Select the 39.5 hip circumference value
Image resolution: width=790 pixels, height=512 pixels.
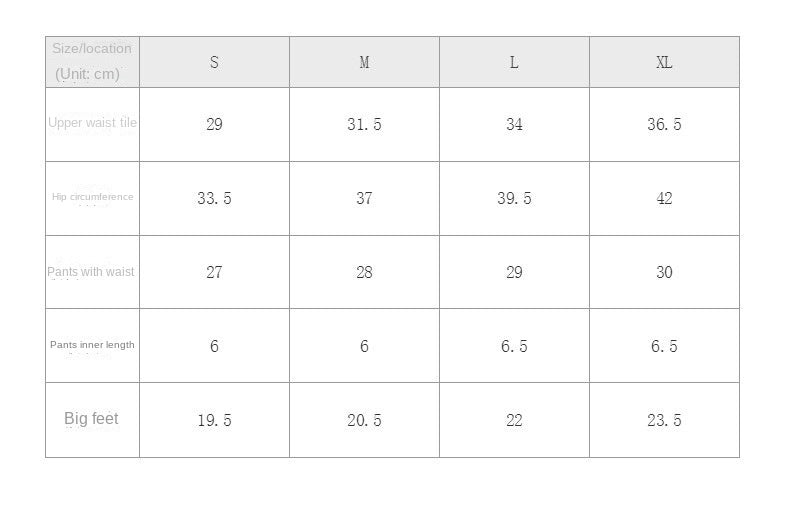(x=514, y=199)
